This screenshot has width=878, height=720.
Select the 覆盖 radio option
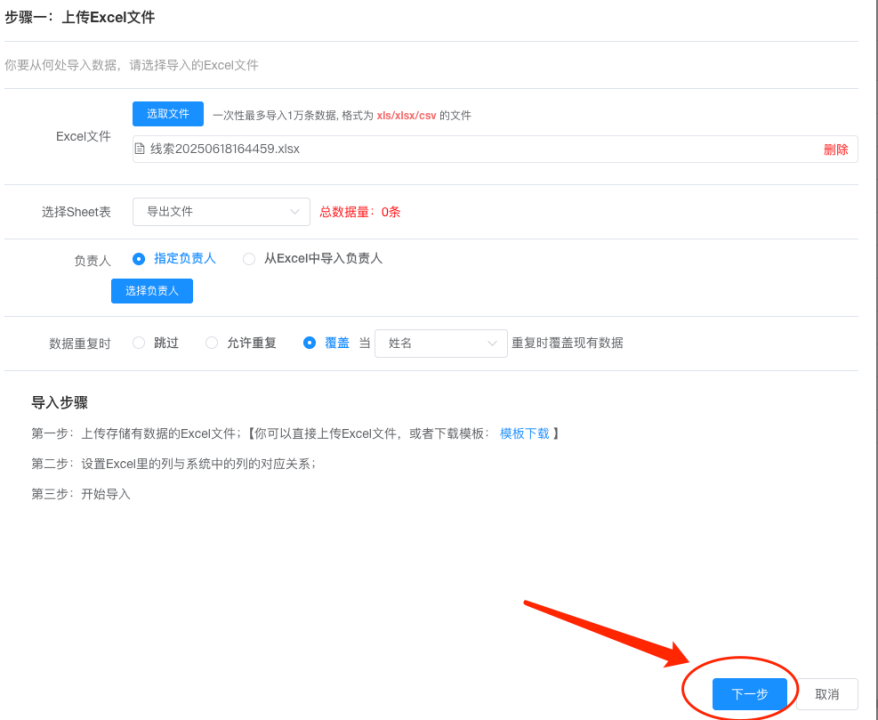(310, 343)
